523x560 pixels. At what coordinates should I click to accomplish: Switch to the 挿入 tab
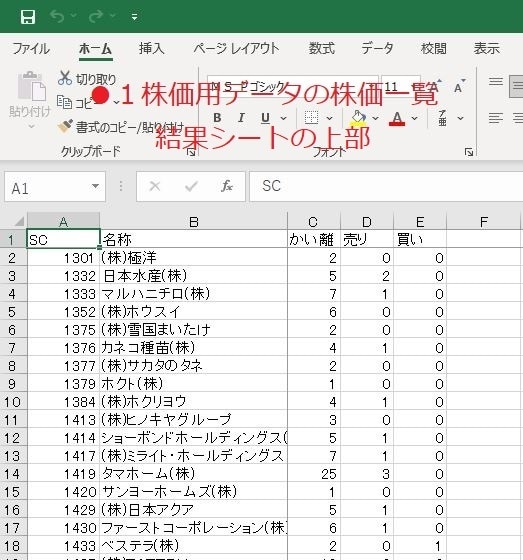coord(151,48)
